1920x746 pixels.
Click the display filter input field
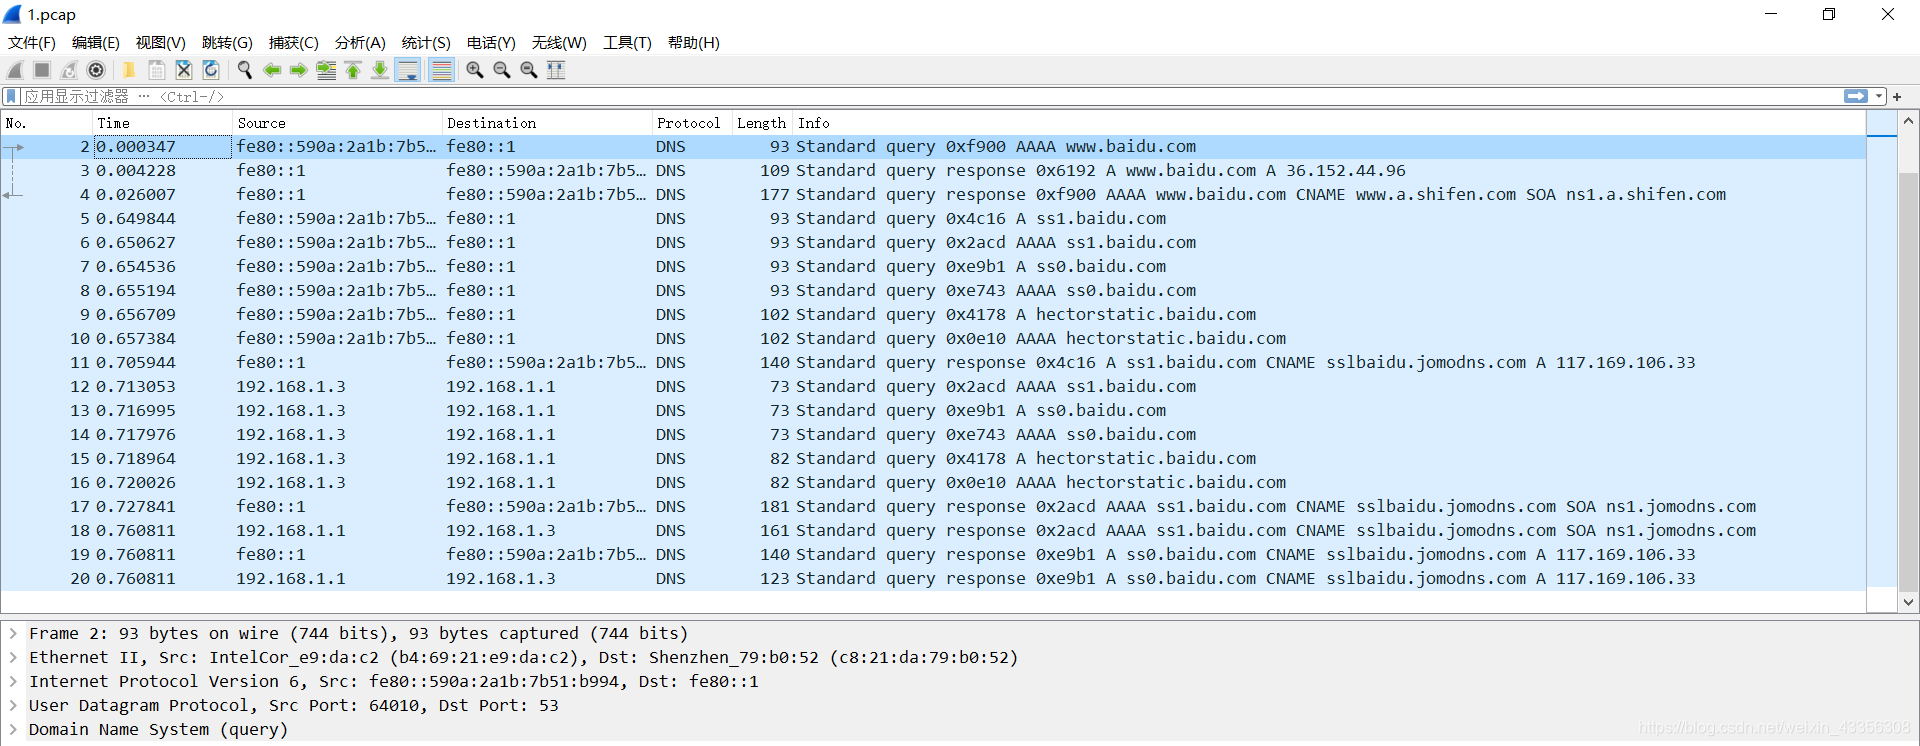click(930, 96)
